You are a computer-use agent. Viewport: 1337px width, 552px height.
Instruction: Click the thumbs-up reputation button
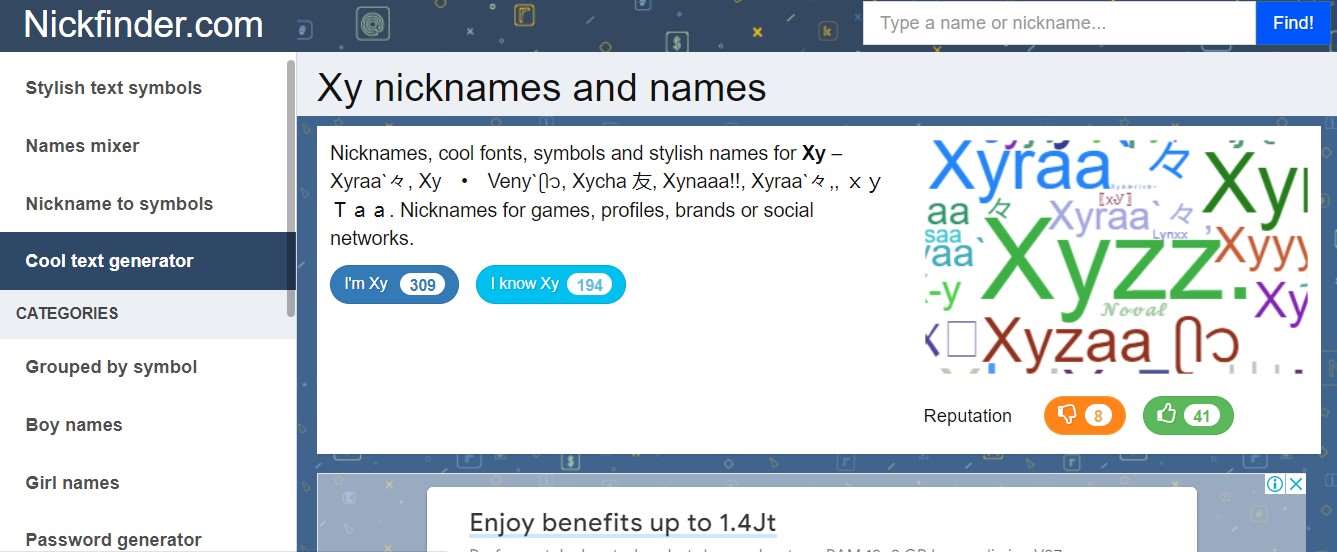pos(1188,415)
